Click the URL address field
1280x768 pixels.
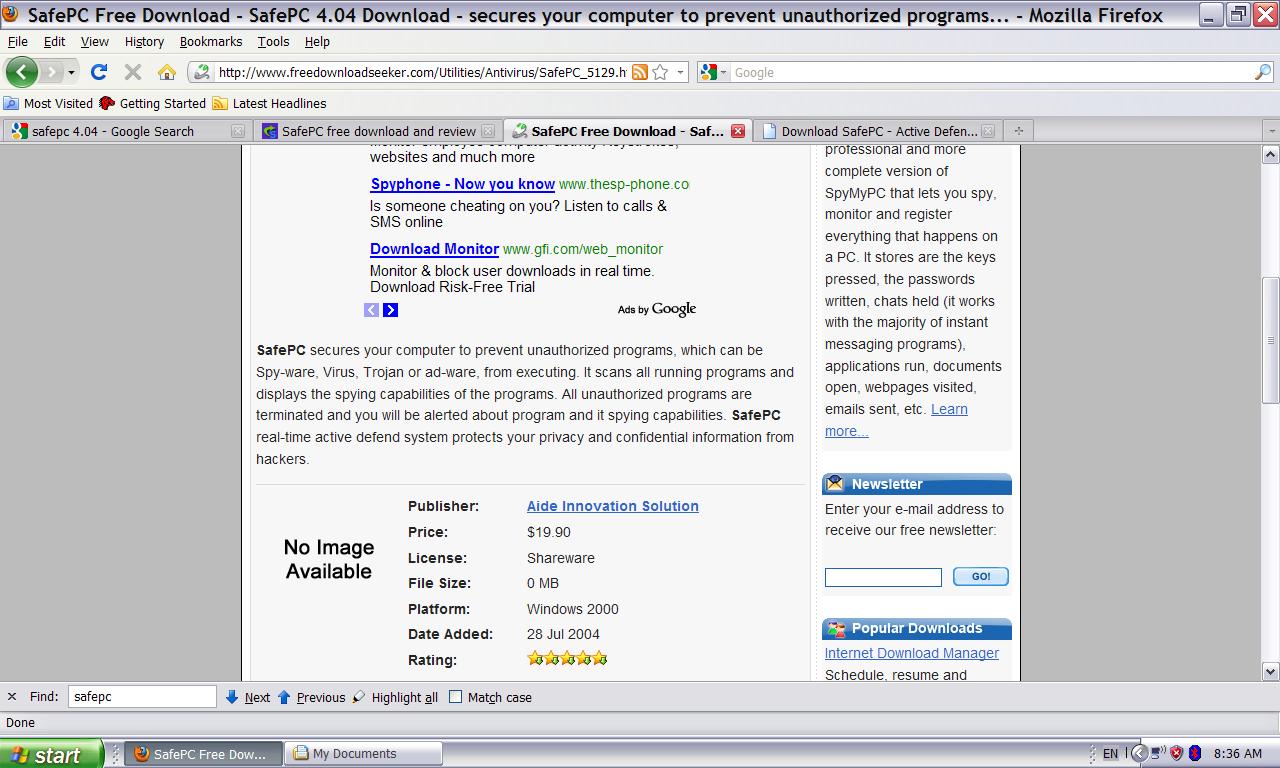[x=422, y=72]
